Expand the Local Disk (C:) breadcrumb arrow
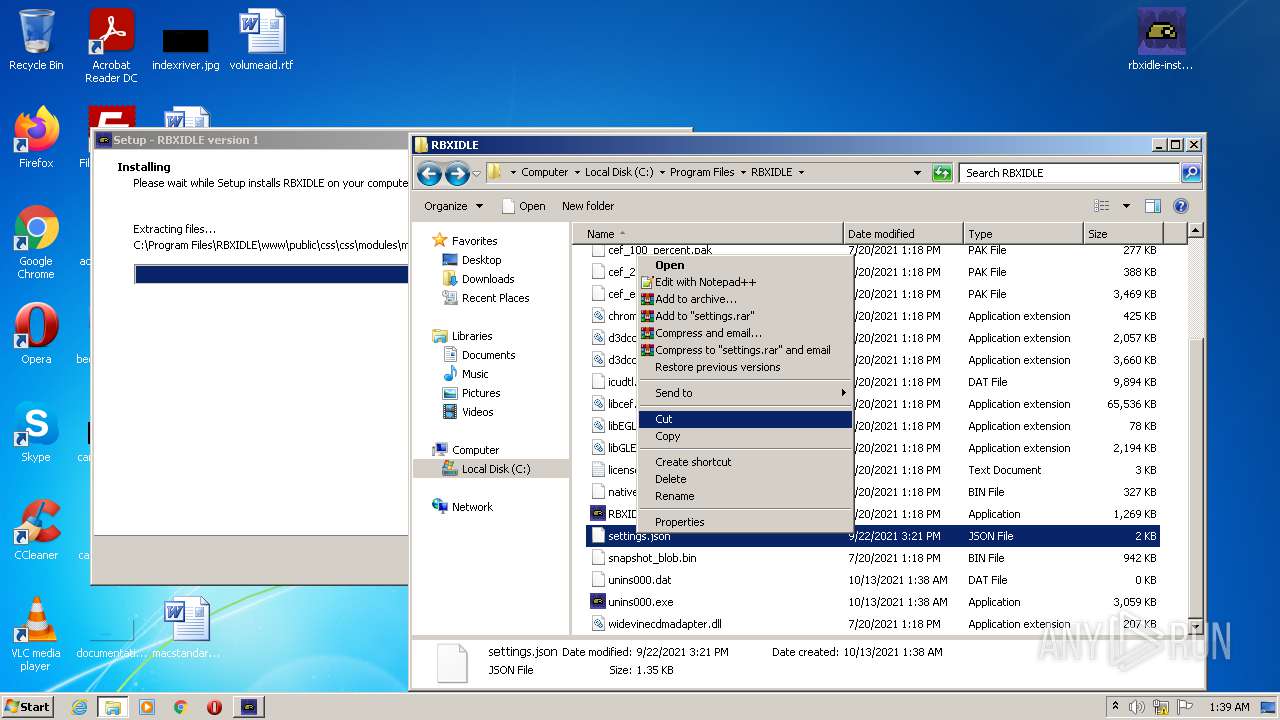1280x720 pixels. (x=662, y=172)
